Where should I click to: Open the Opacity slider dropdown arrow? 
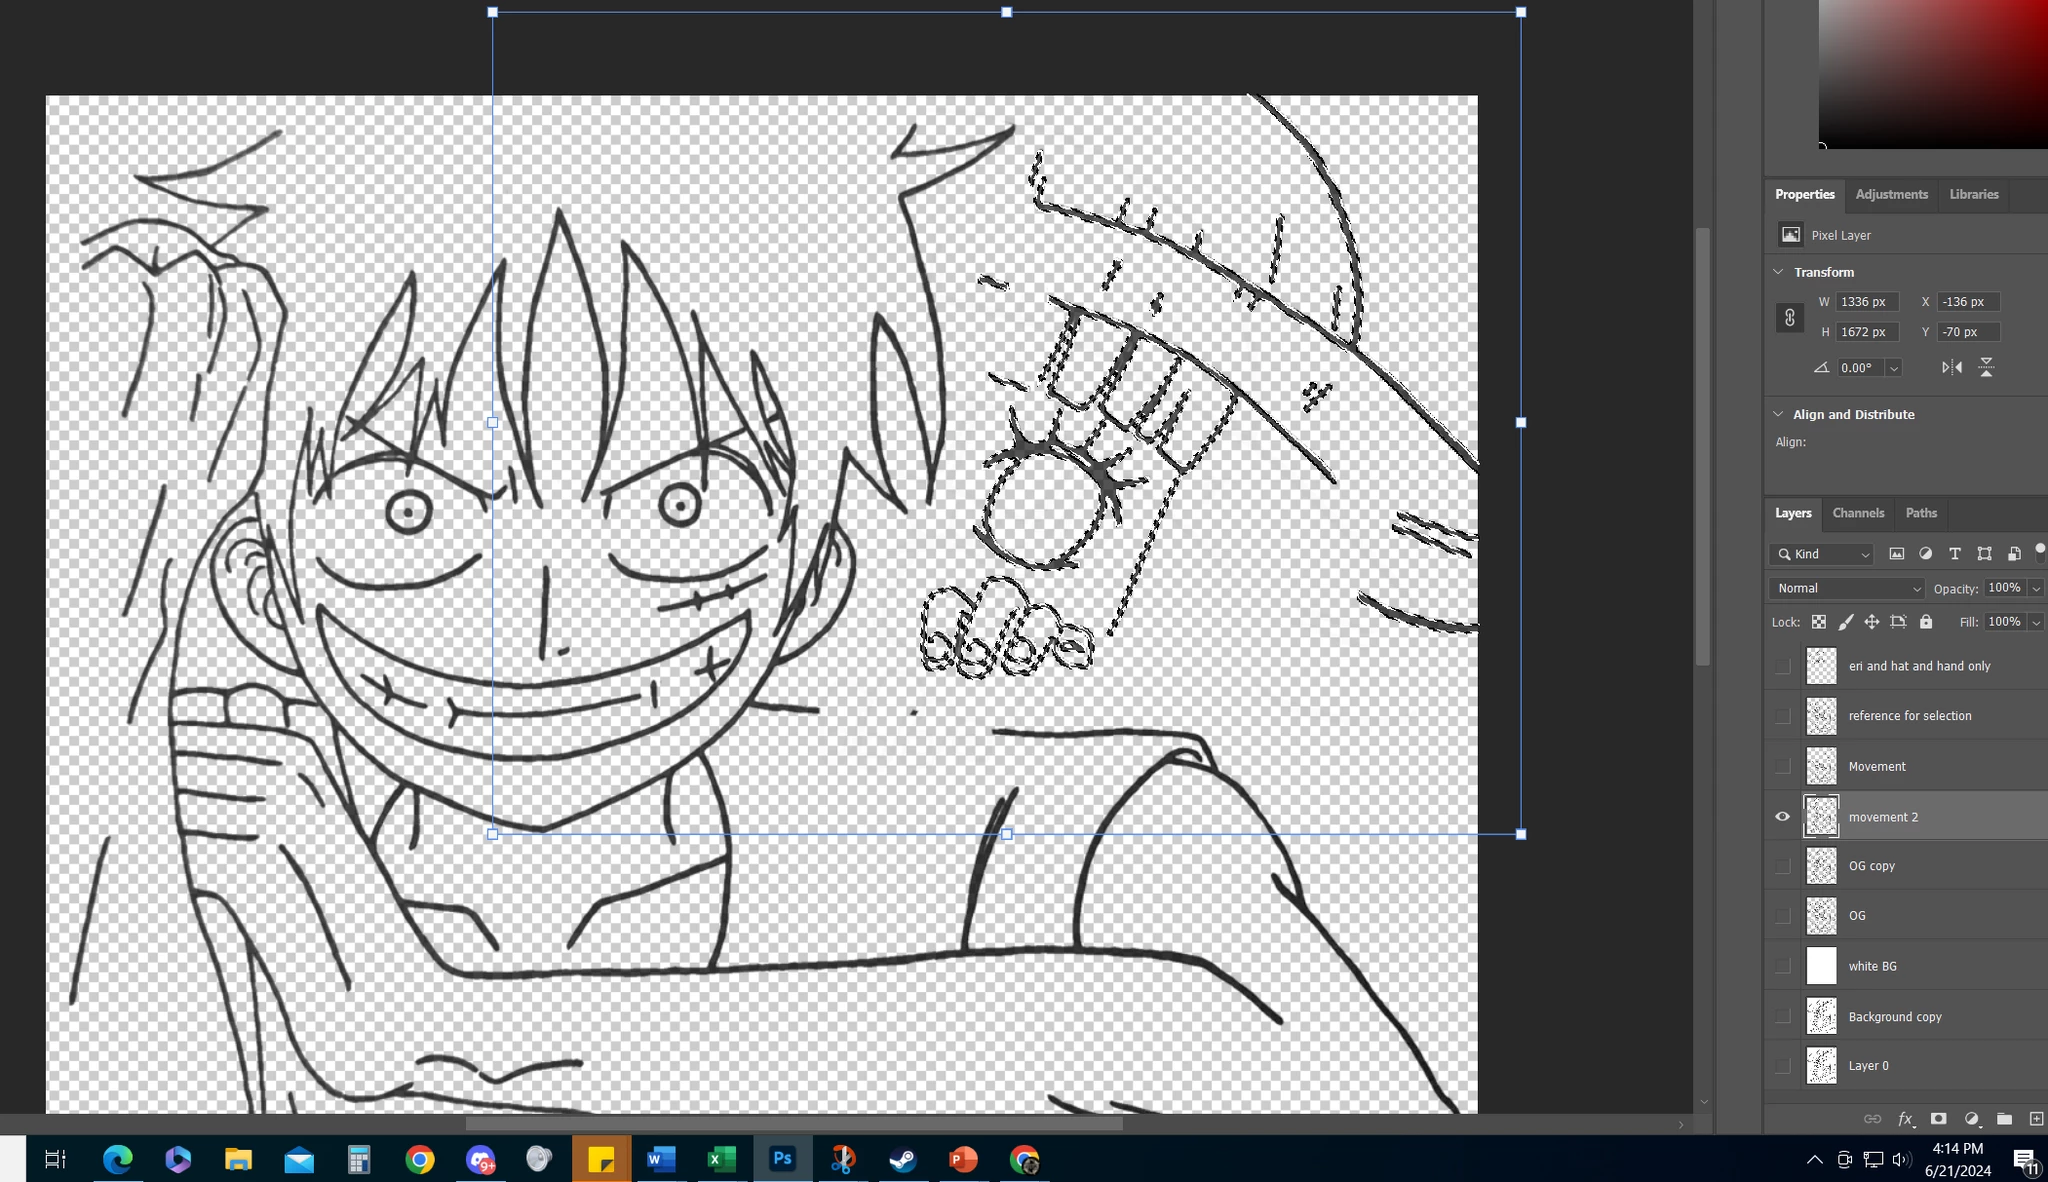[2036, 589]
